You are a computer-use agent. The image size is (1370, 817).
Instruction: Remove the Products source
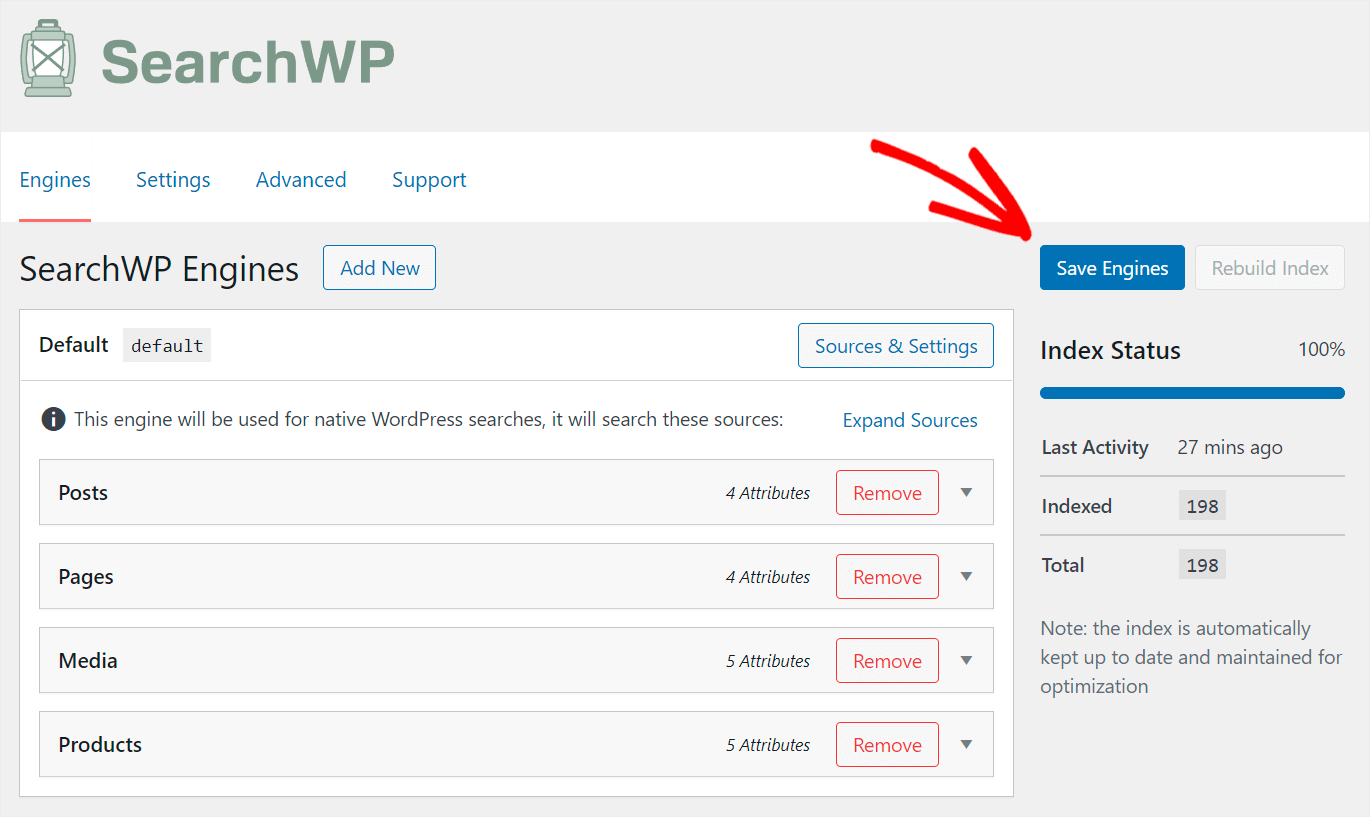(x=887, y=745)
